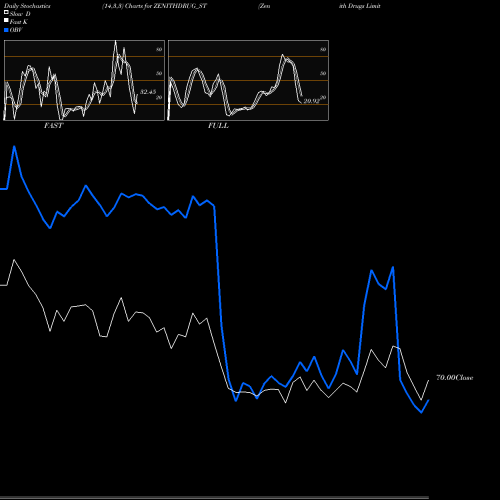Click the 80 axis label in FAST chart
This screenshot has height=500, width=500.
tap(159, 49)
